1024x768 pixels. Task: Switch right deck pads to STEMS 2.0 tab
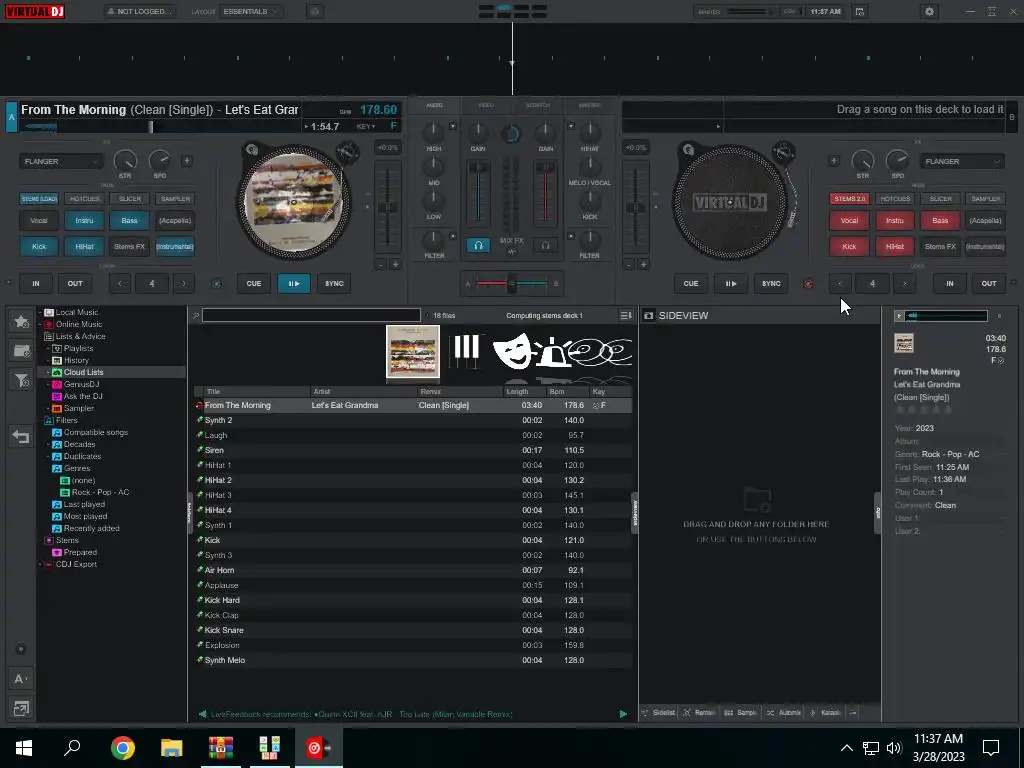(849, 199)
